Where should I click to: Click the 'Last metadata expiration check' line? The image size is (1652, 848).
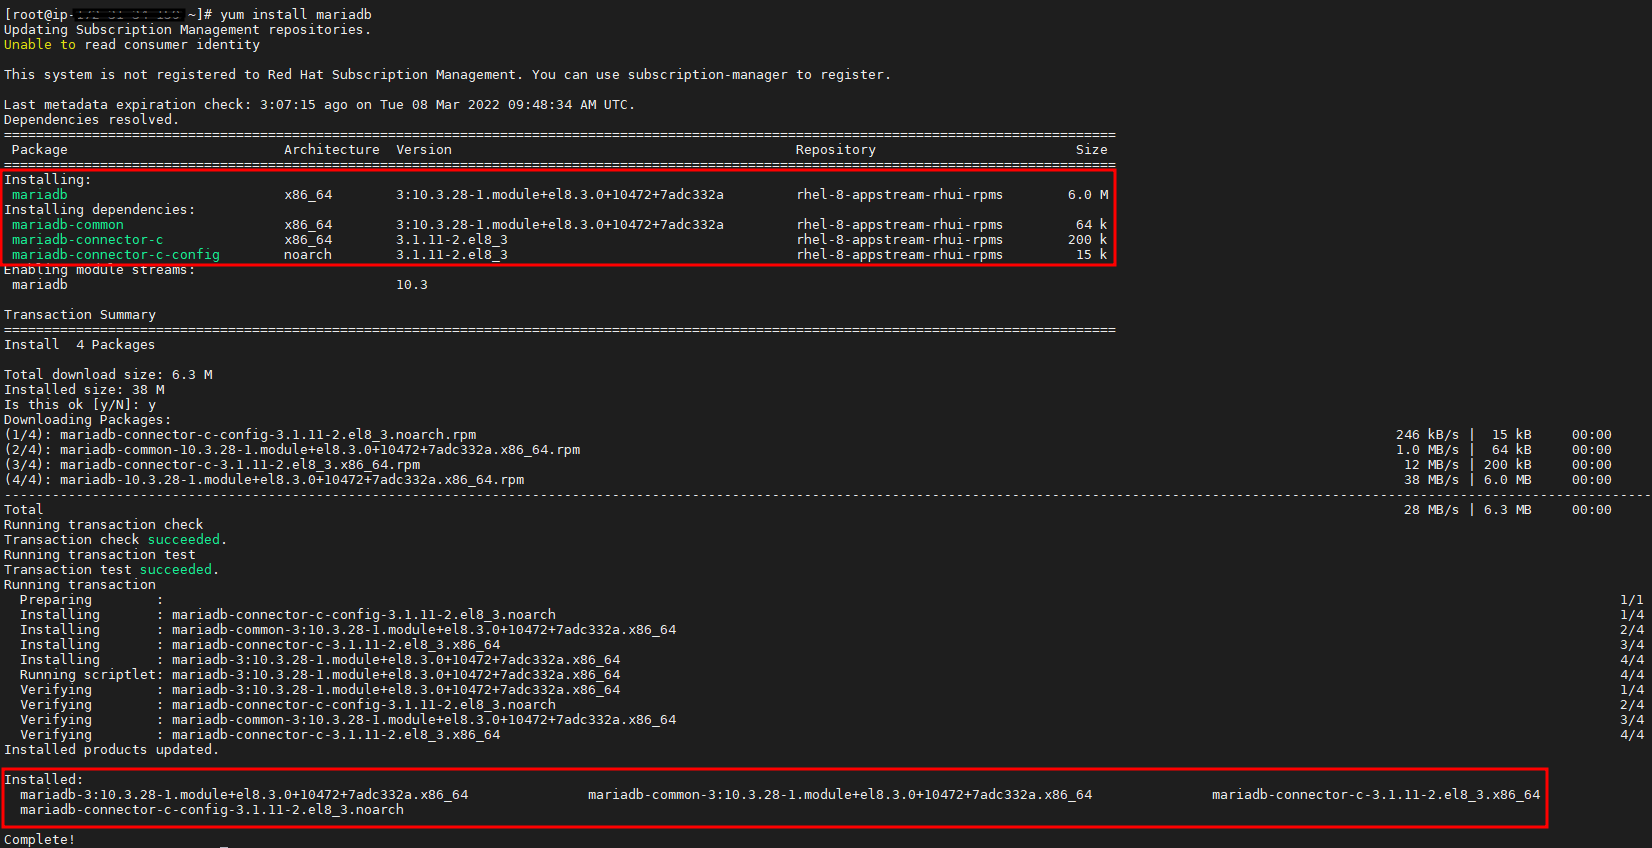(x=320, y=104)
